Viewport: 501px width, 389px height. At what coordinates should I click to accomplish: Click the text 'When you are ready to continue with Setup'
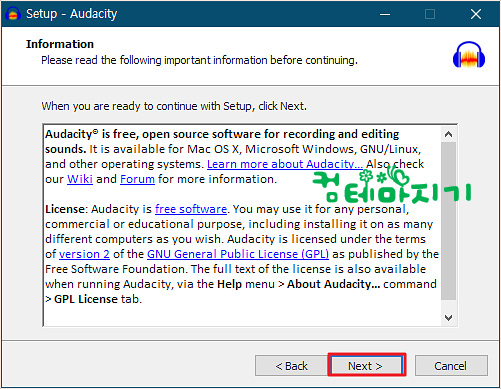148,106
